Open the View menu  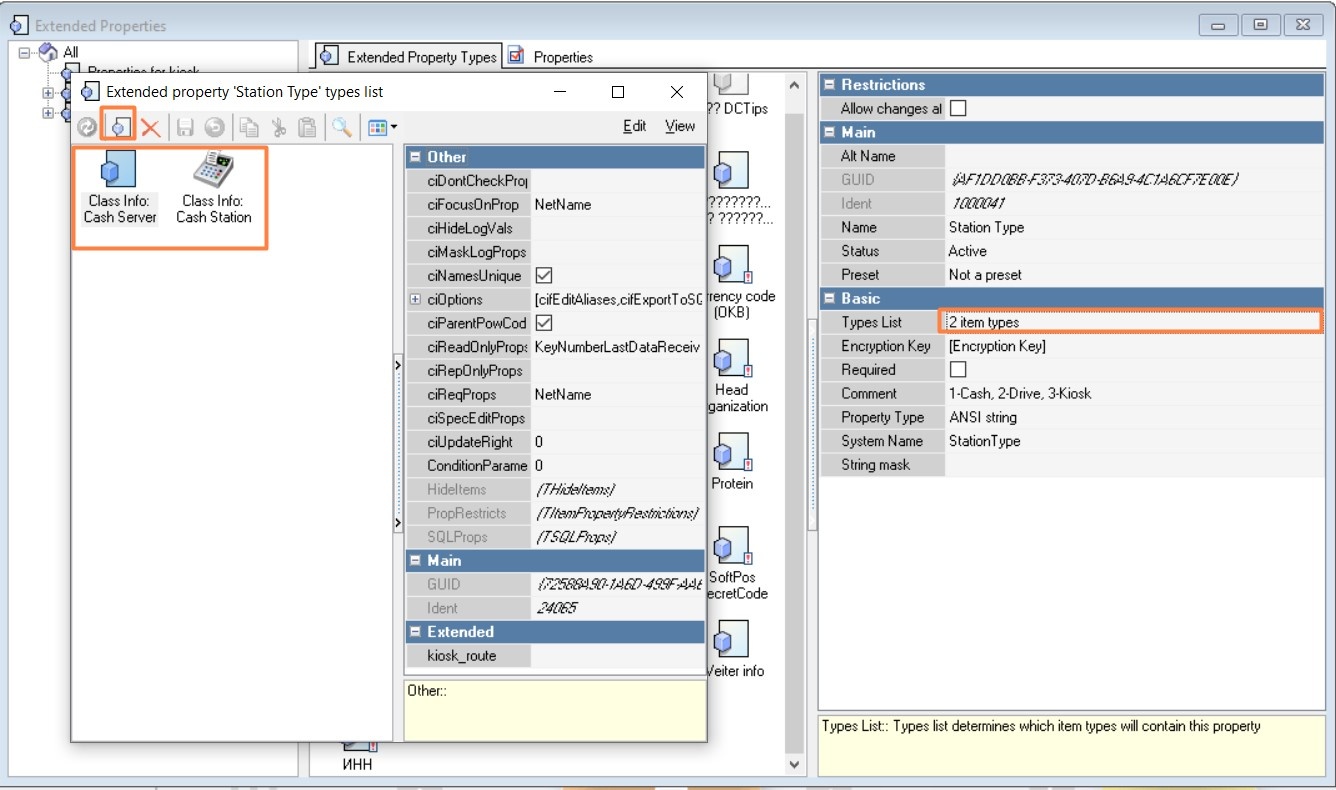[680, 126]
